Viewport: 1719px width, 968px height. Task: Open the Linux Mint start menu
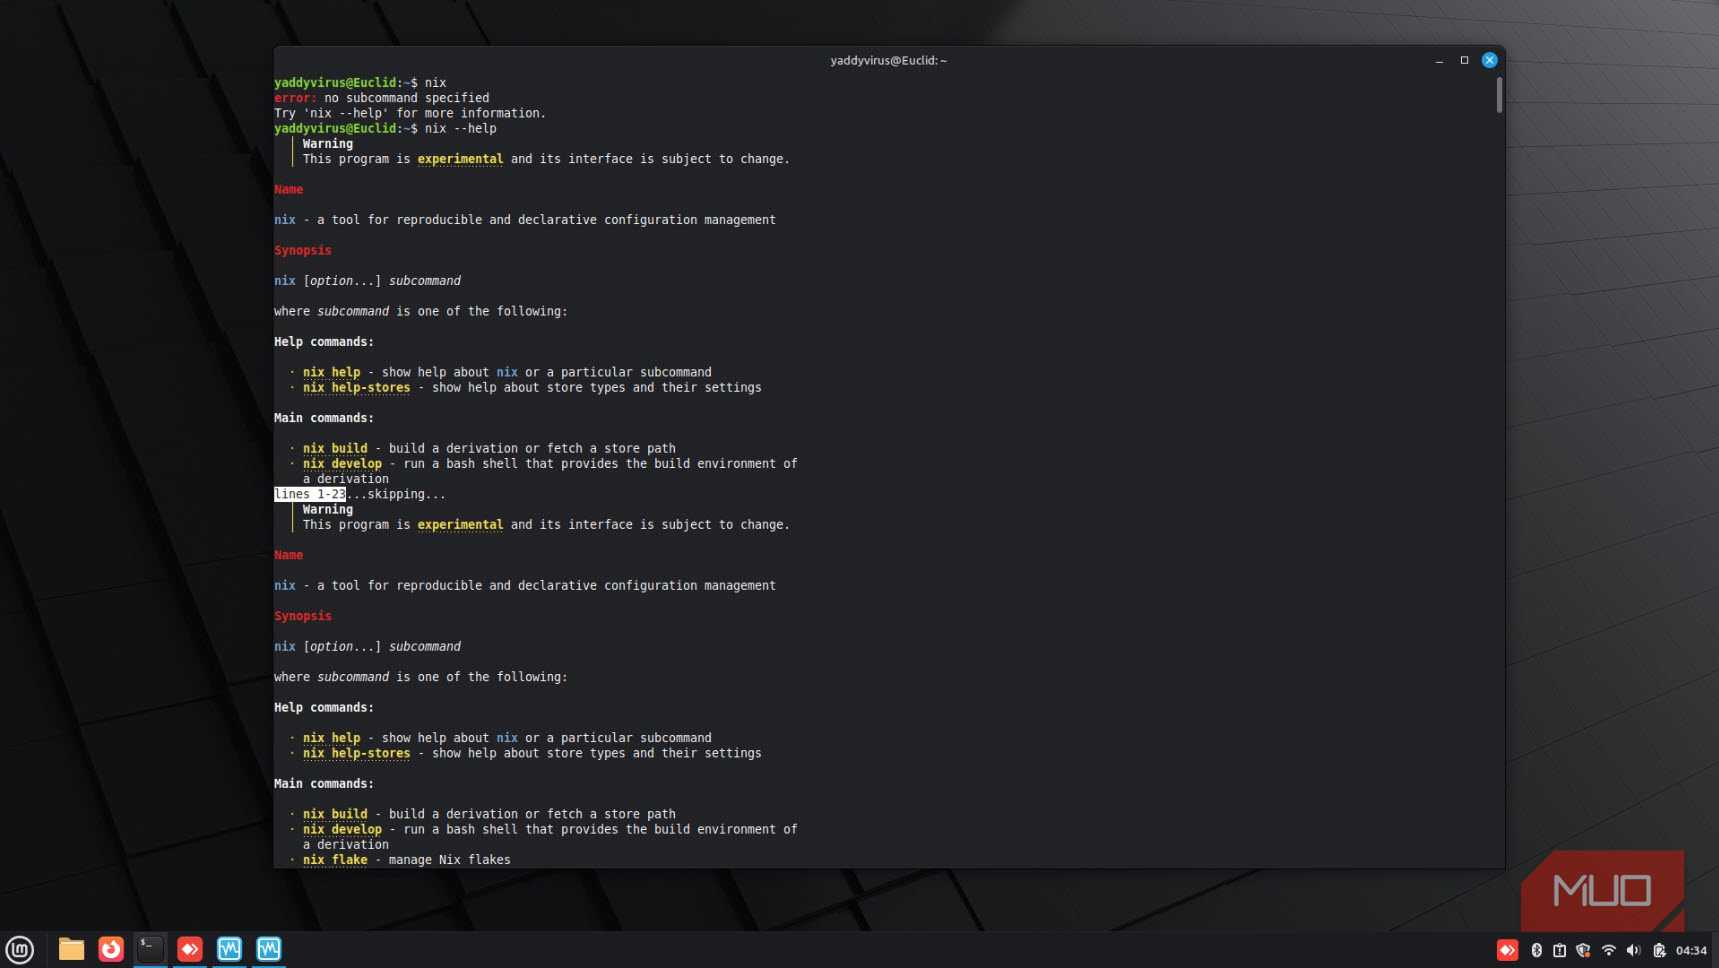point(20,949)
